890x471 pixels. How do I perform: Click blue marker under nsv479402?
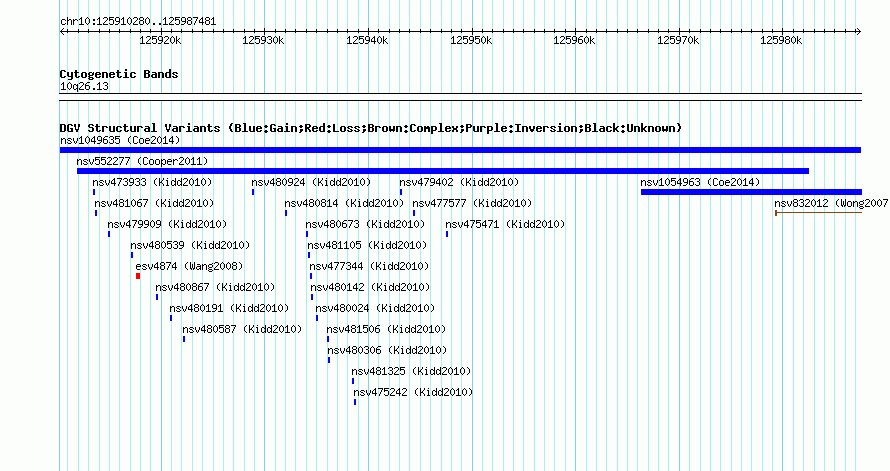pyautogui.click(x=401, y=192)
